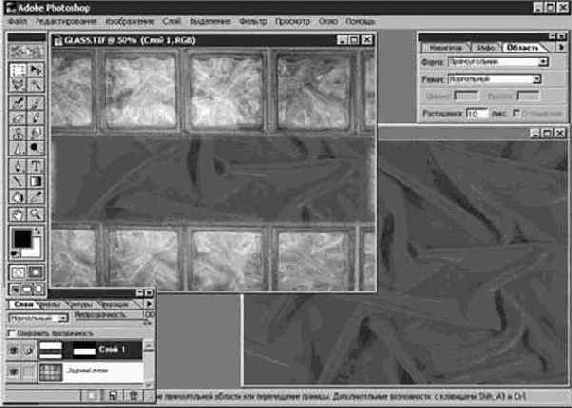572x408 pixels.
Task: Collapse the options palette
Action: click(x=552, y=36)
